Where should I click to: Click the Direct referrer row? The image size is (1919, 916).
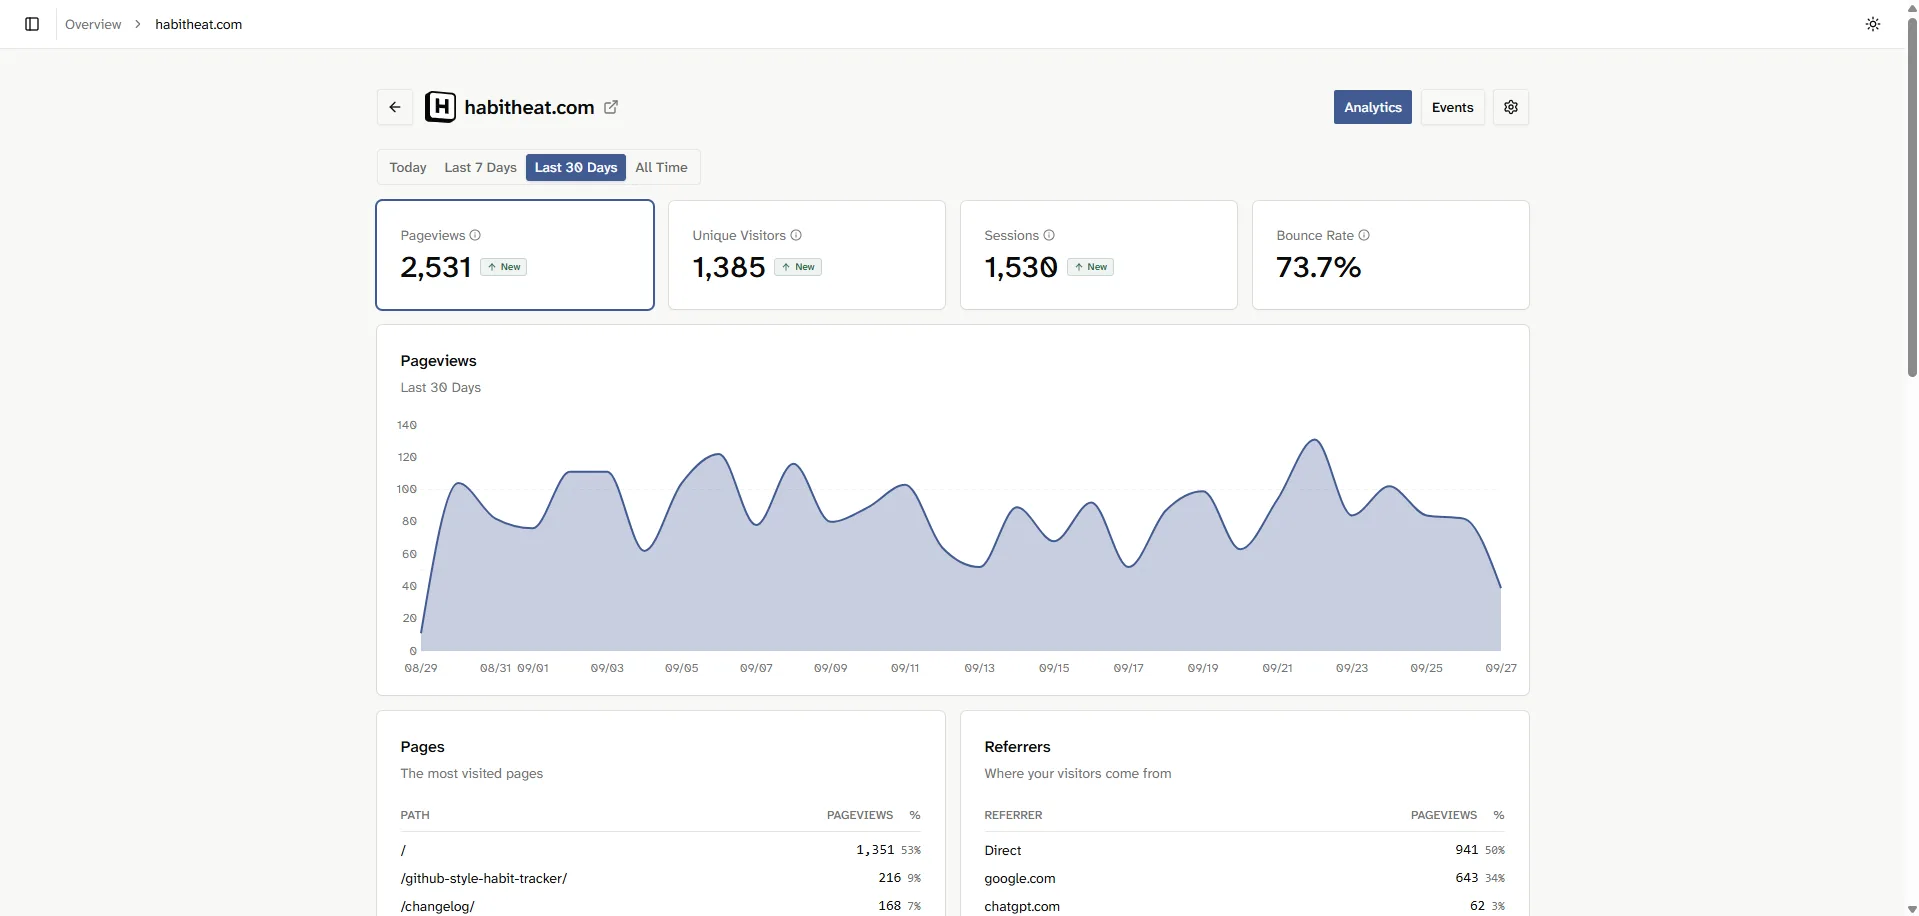coord(1244,850)
